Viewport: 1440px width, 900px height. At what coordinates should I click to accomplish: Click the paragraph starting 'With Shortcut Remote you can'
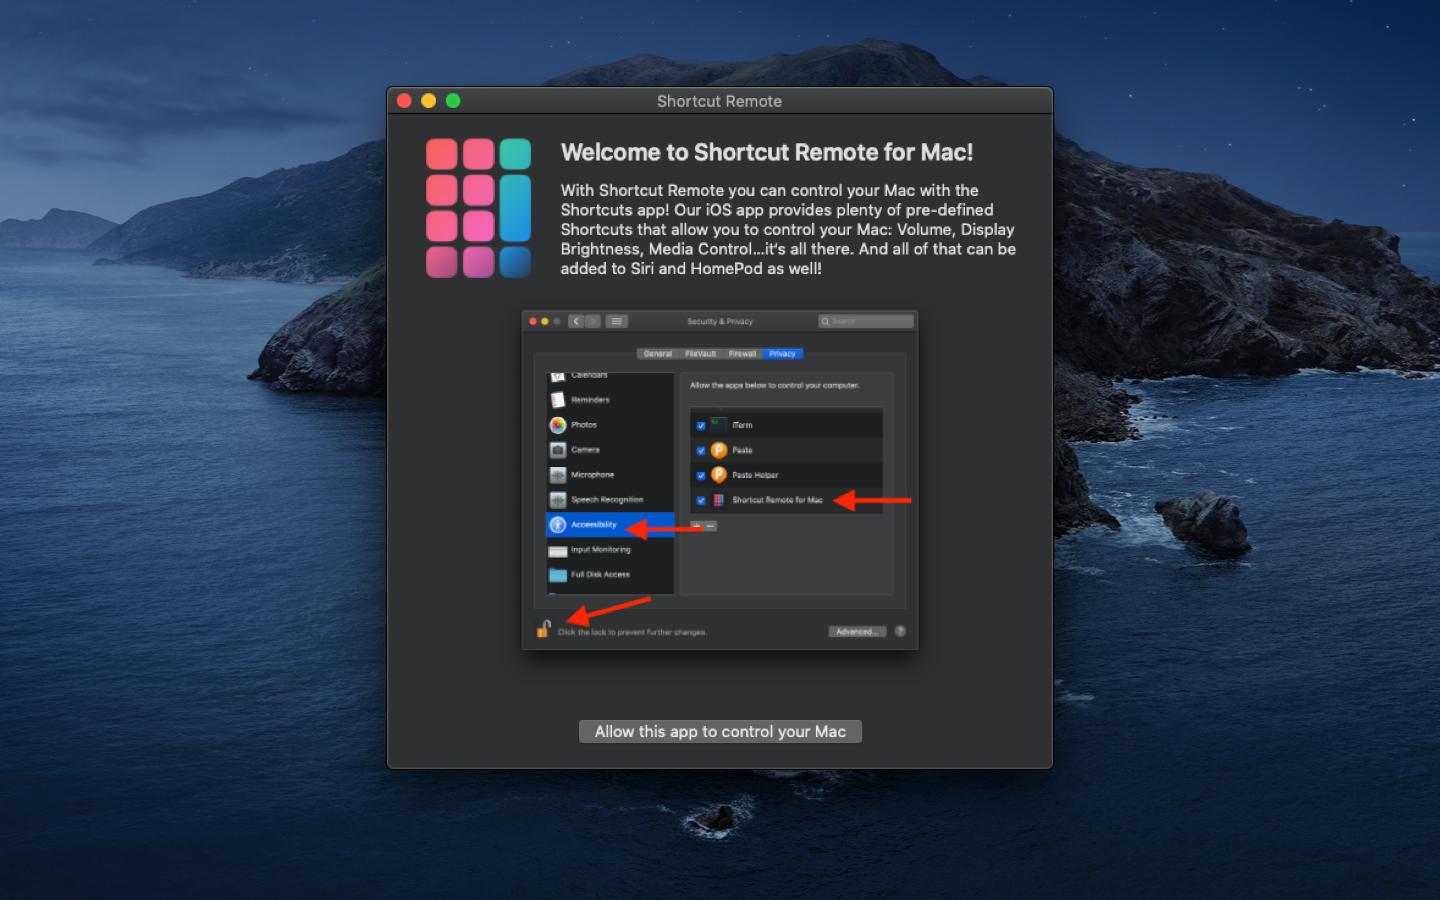tap(788, 229)
